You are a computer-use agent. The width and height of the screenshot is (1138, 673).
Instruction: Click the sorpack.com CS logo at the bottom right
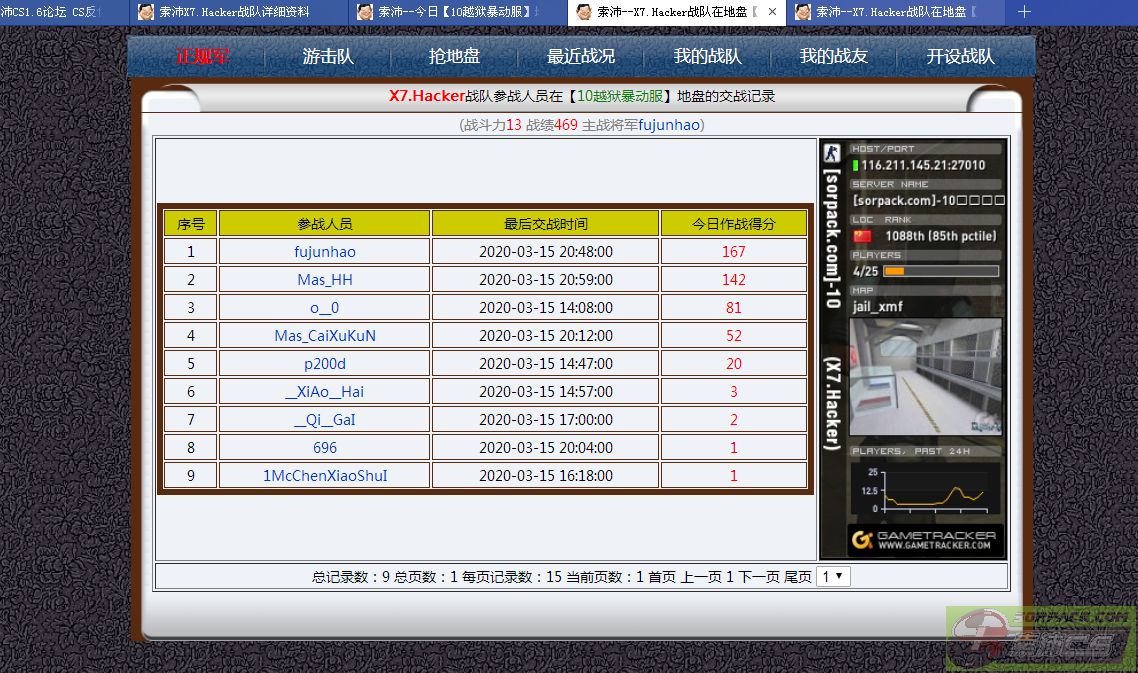1042,636
